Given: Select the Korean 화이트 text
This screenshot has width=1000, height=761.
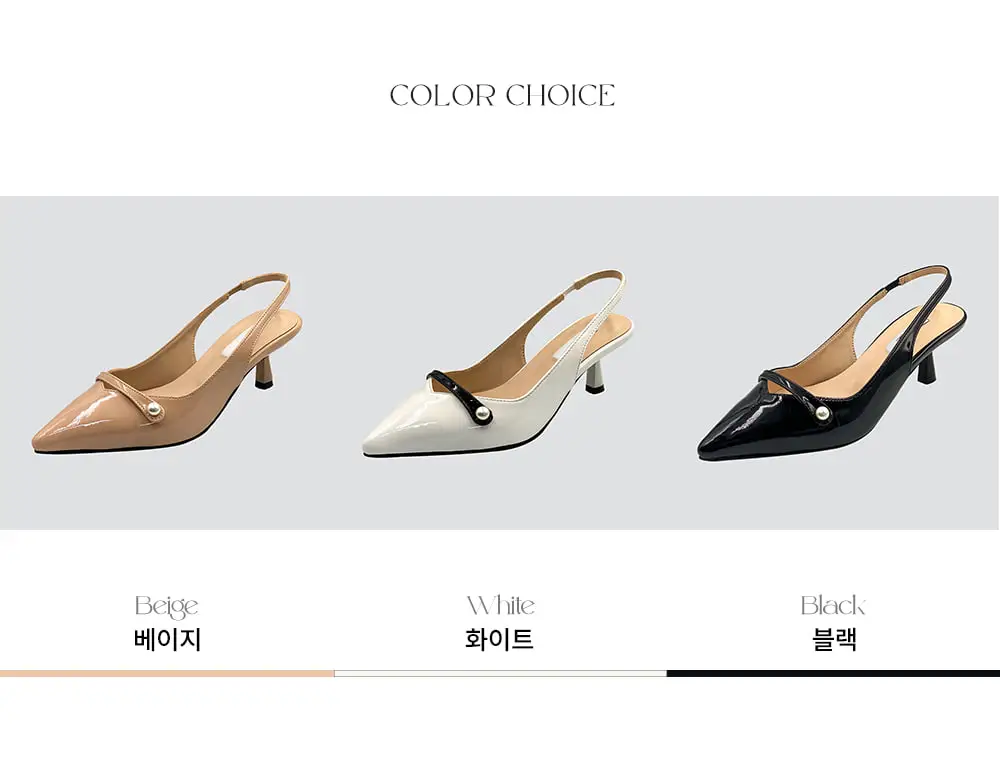Looking at the screenshot, I should (x=499, y=639).
